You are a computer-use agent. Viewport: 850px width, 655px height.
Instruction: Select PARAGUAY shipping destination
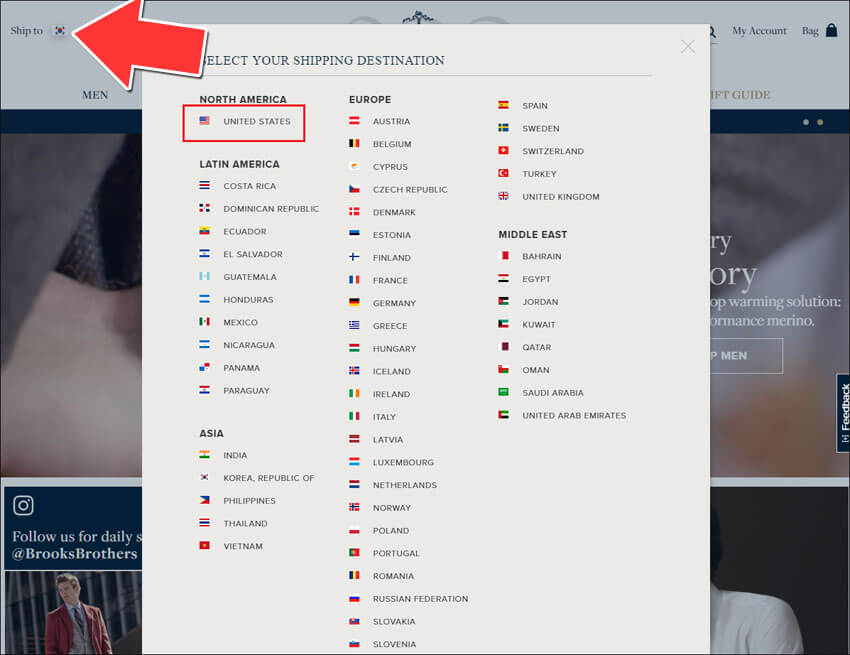(246, 391)
